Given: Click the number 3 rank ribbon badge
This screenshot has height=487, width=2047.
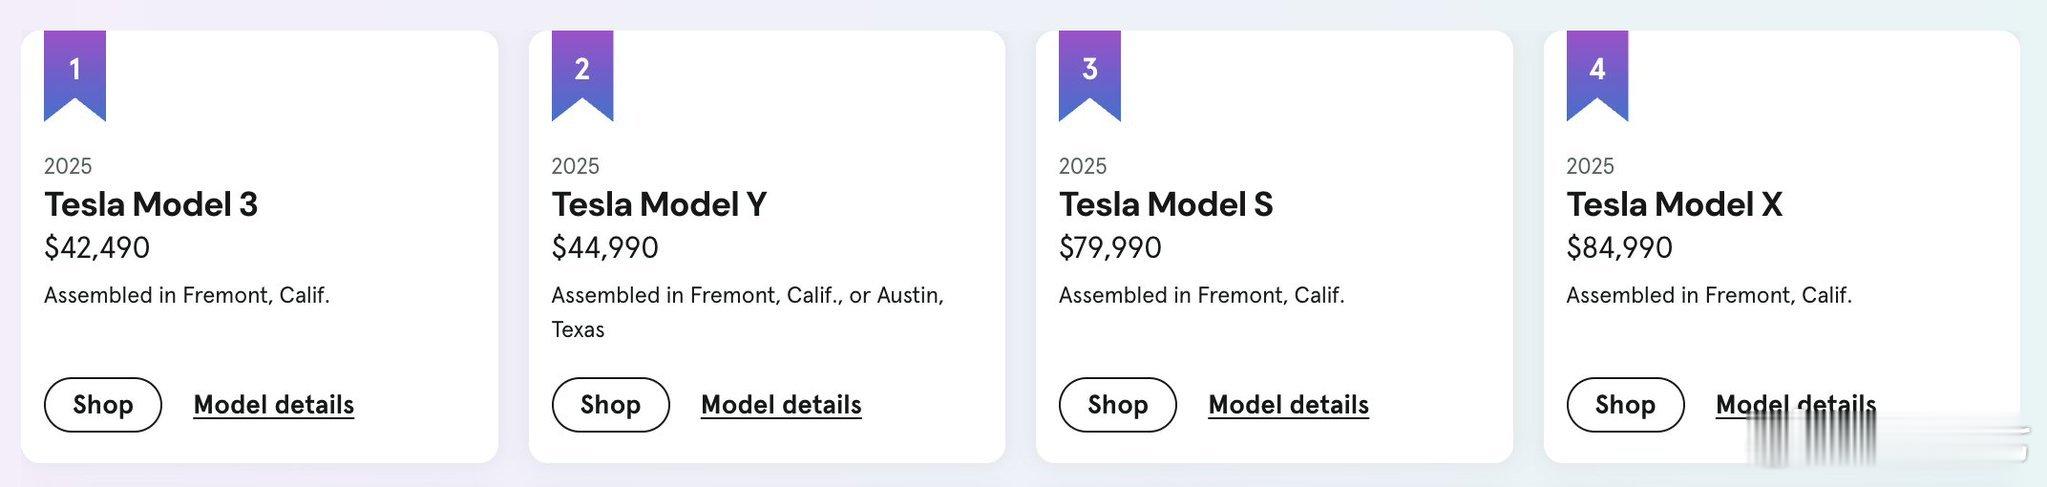Looking at the screenshot, I should pyautogui.click(x=1089, y=72).
